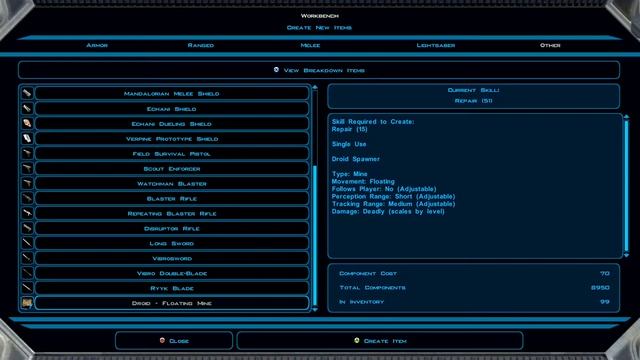Select Repeating Blaster Rifle in list
Viewport: 640px width, 360px height.
pyautogui.click(x=172, y=213)
